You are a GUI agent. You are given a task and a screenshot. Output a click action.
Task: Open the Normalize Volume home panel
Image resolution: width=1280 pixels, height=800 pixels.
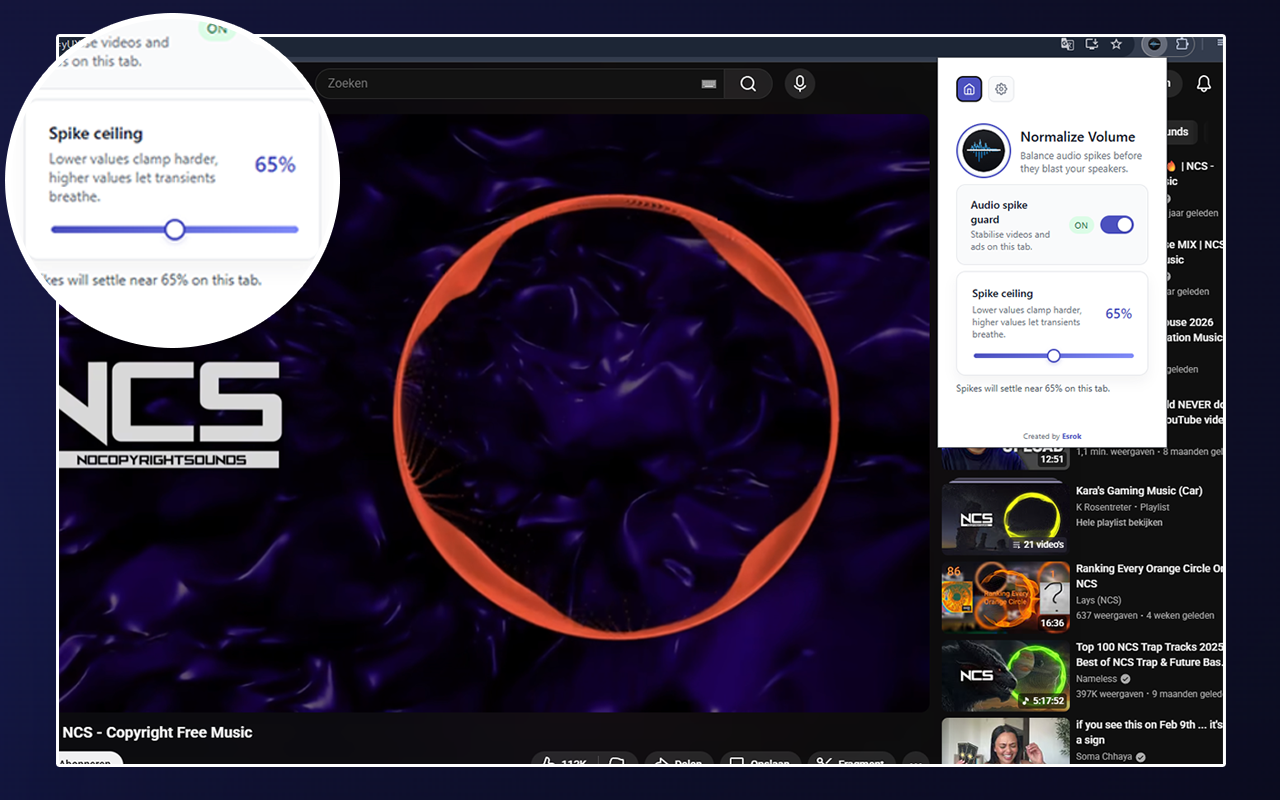968,88
